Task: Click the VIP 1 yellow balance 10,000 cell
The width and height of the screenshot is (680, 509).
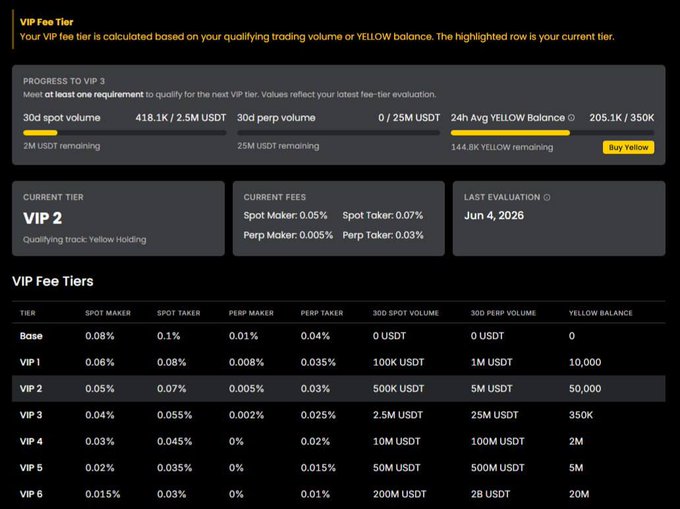Action: (585, 362)
